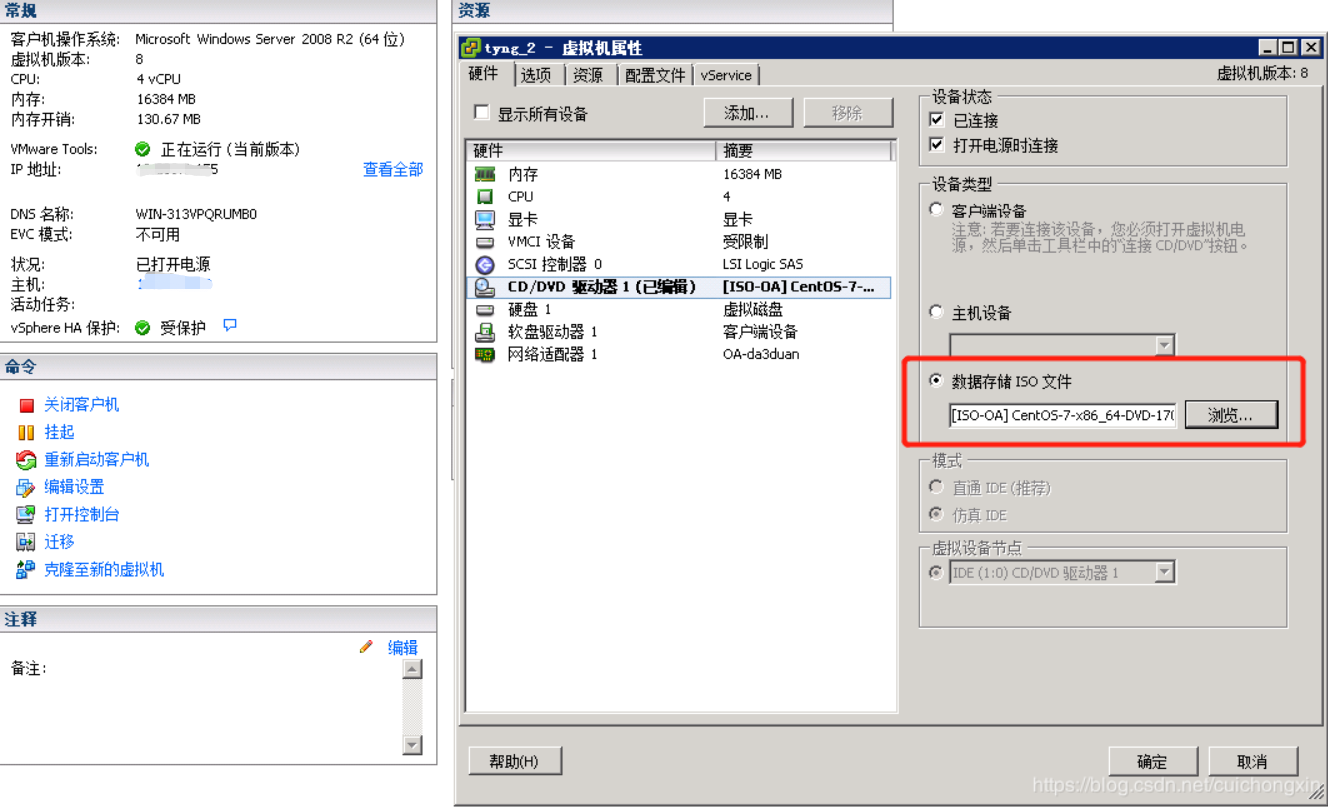Select the 直通 IDE (推荐) radio option

(936, 487)
